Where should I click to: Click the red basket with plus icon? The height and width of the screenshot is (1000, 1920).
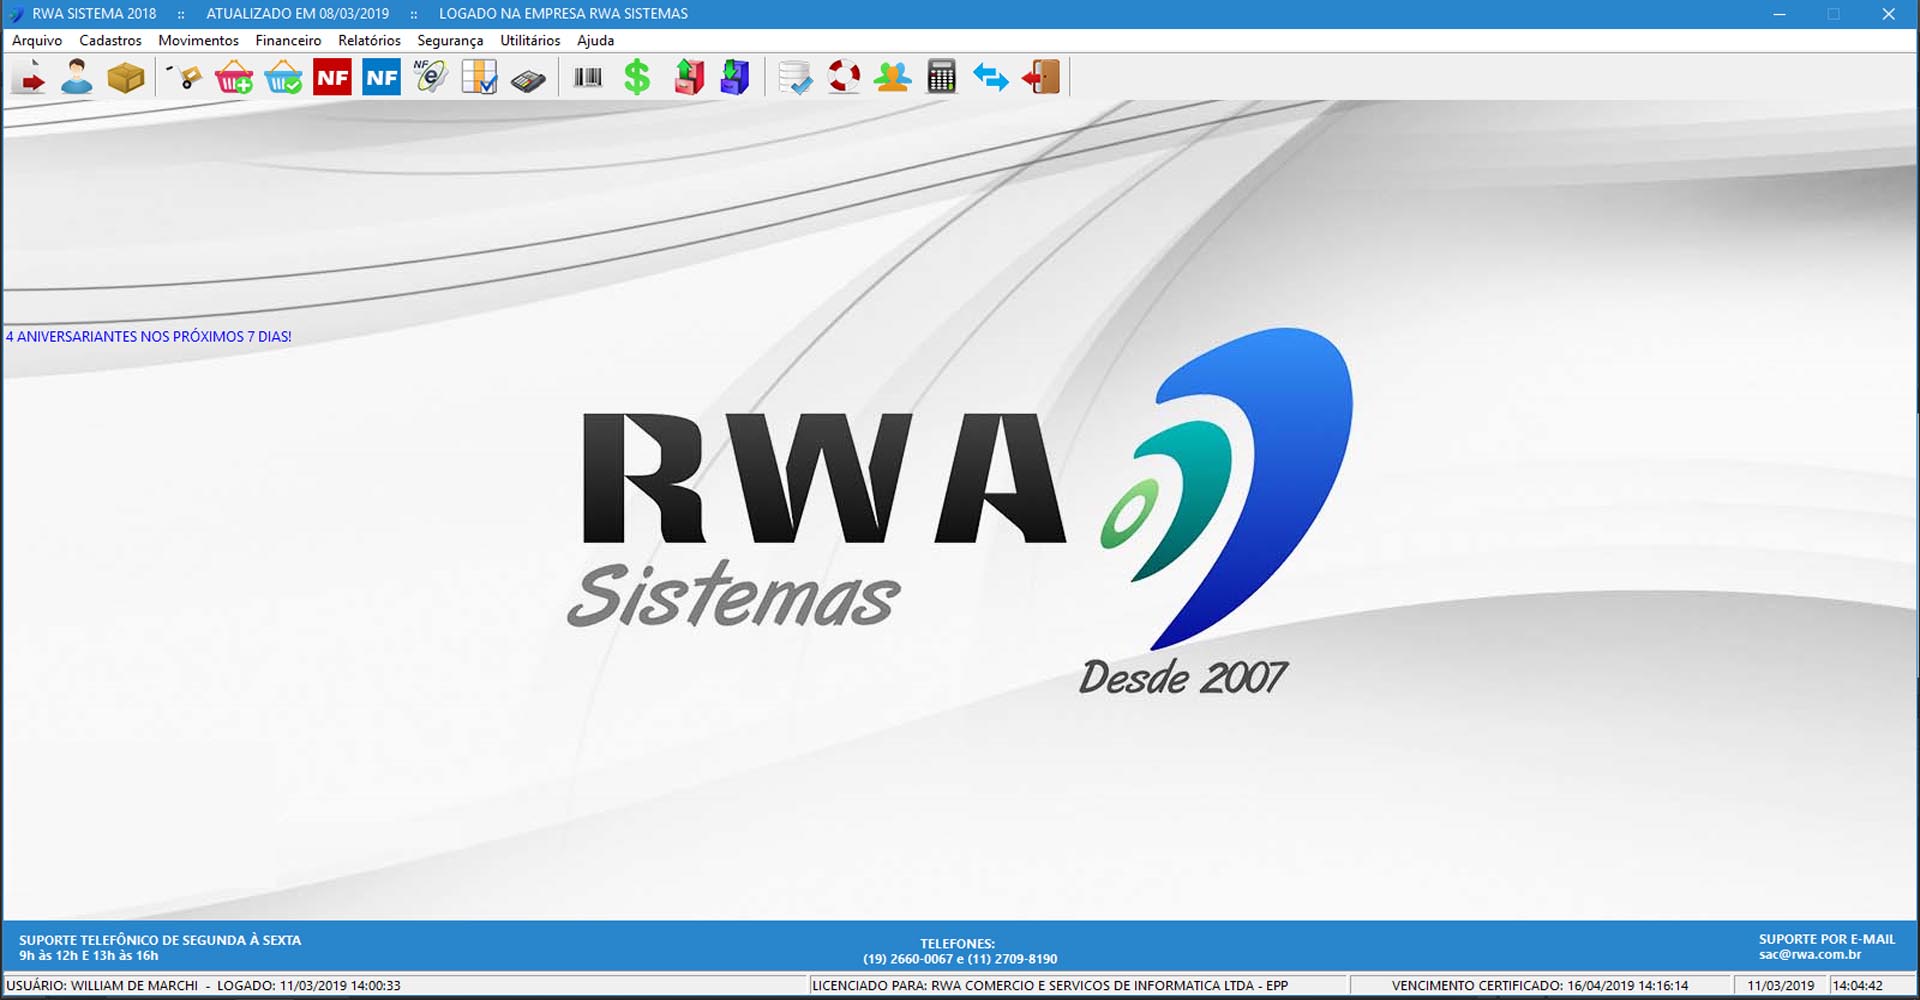point(234,77)
